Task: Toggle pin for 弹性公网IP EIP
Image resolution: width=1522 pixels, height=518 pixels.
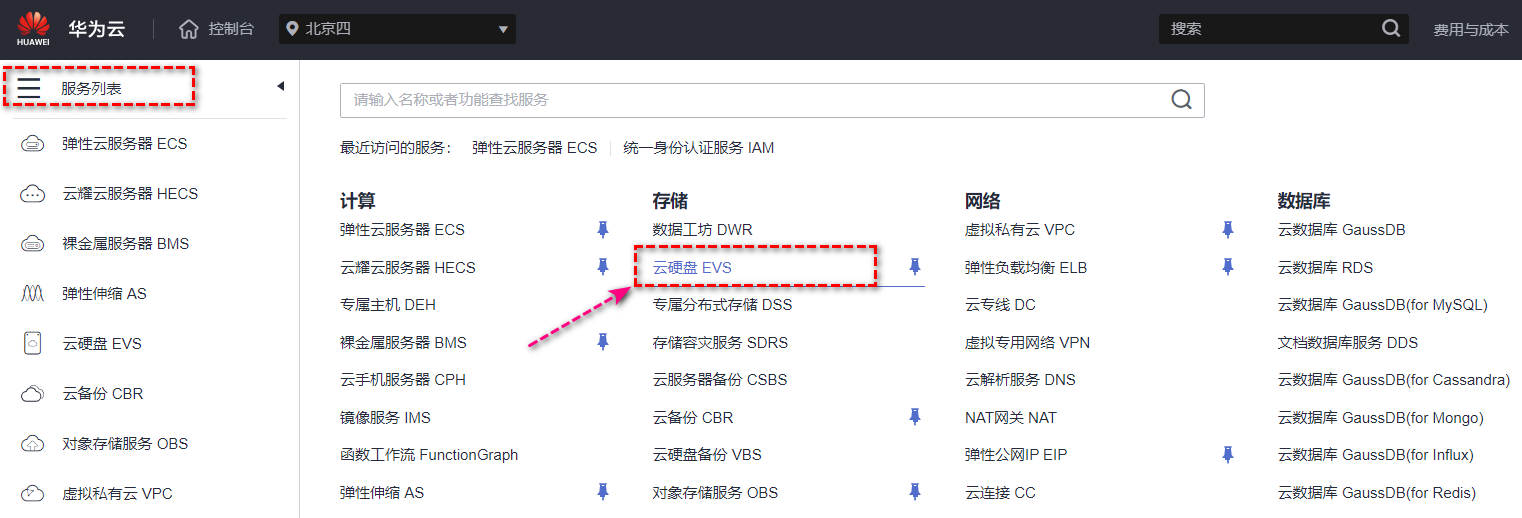Action: (1227, 455)
